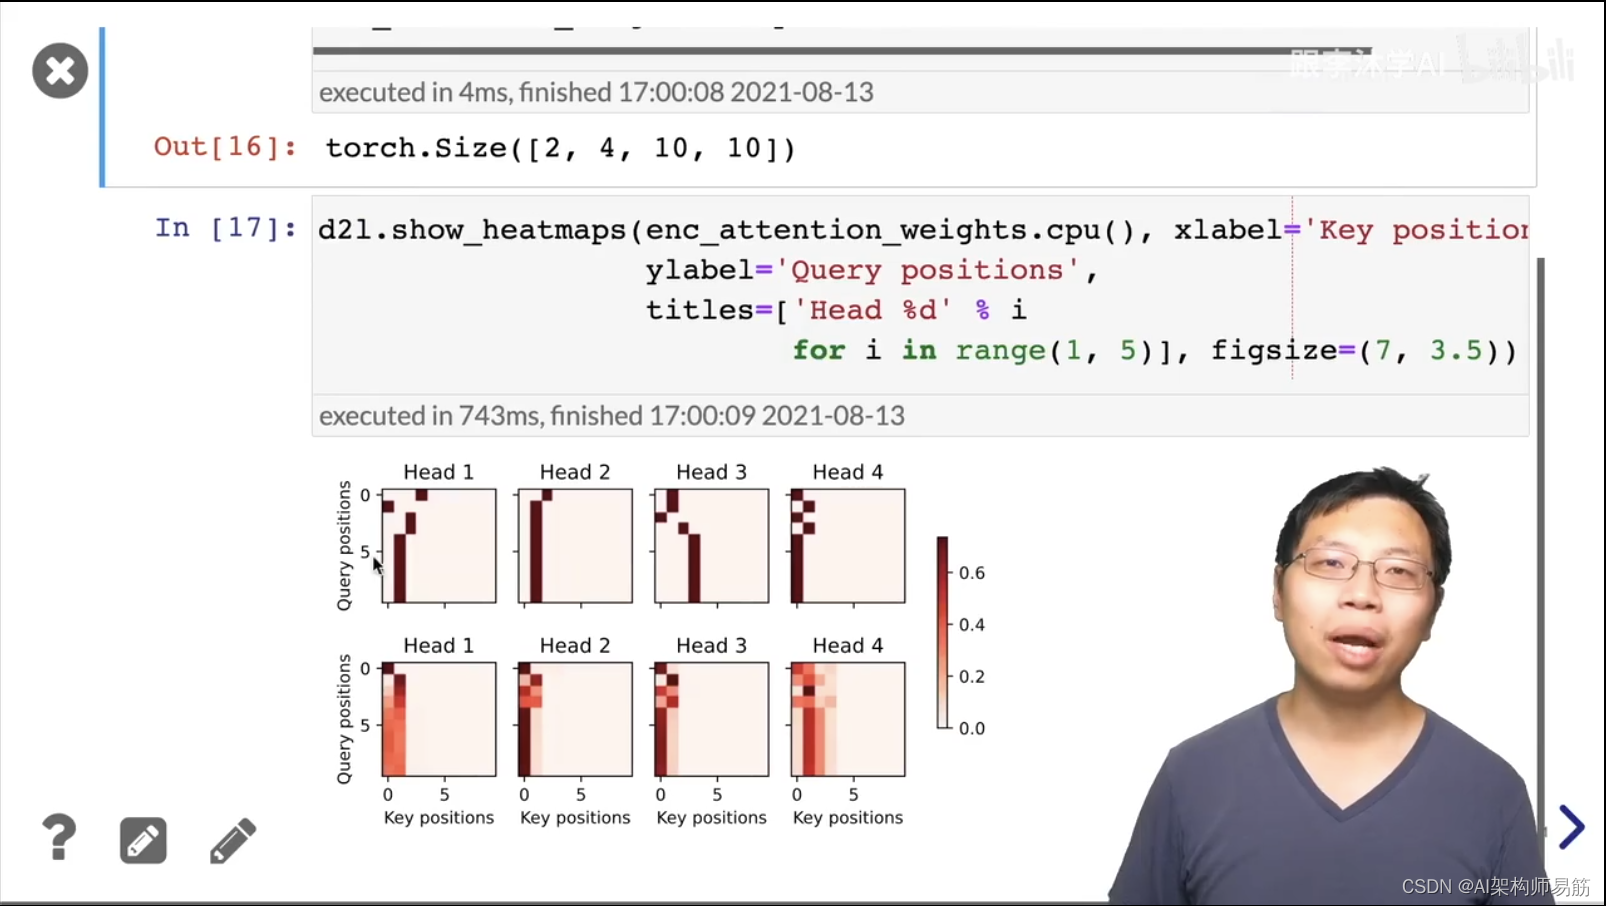The width and height of the screenshot is (1606, 906).
Task: Select the plain pencil draw icon
Action: coord(233,840)
